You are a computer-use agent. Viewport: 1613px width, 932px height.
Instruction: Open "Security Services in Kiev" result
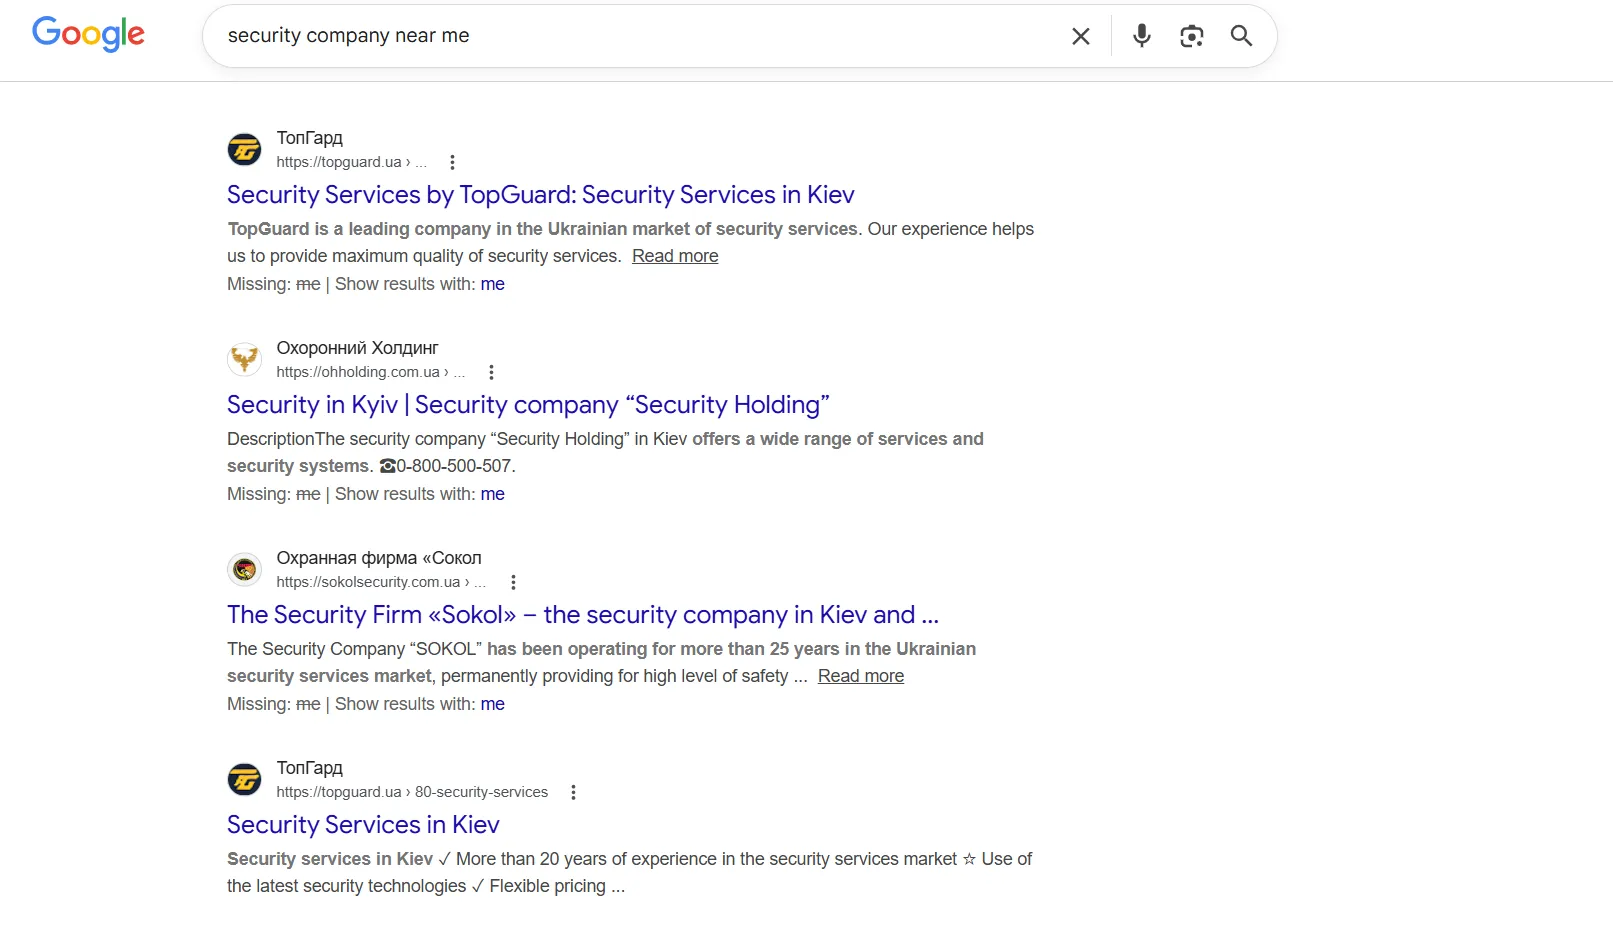pos(363,825)
